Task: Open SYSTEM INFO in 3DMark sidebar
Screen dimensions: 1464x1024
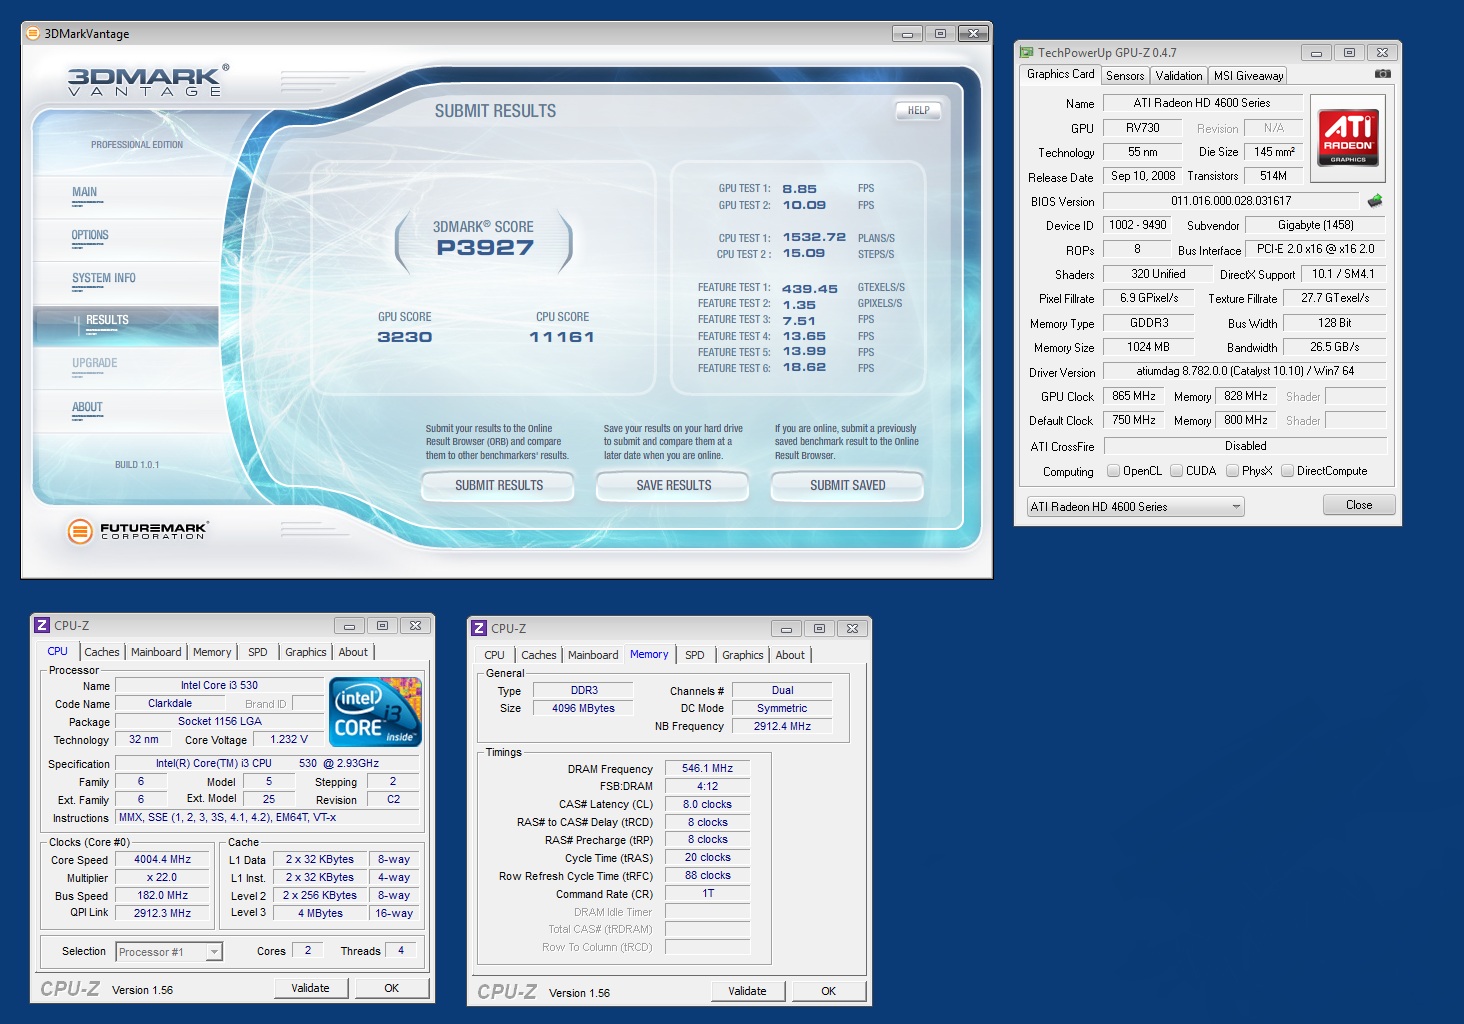Action: click(x=126, y=281)
